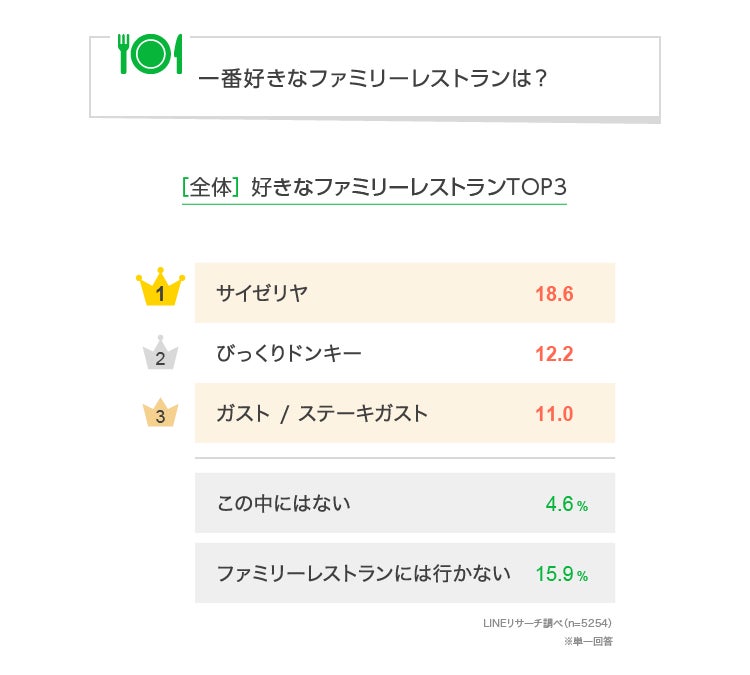Click the green [全体] label

pos(211,187)
